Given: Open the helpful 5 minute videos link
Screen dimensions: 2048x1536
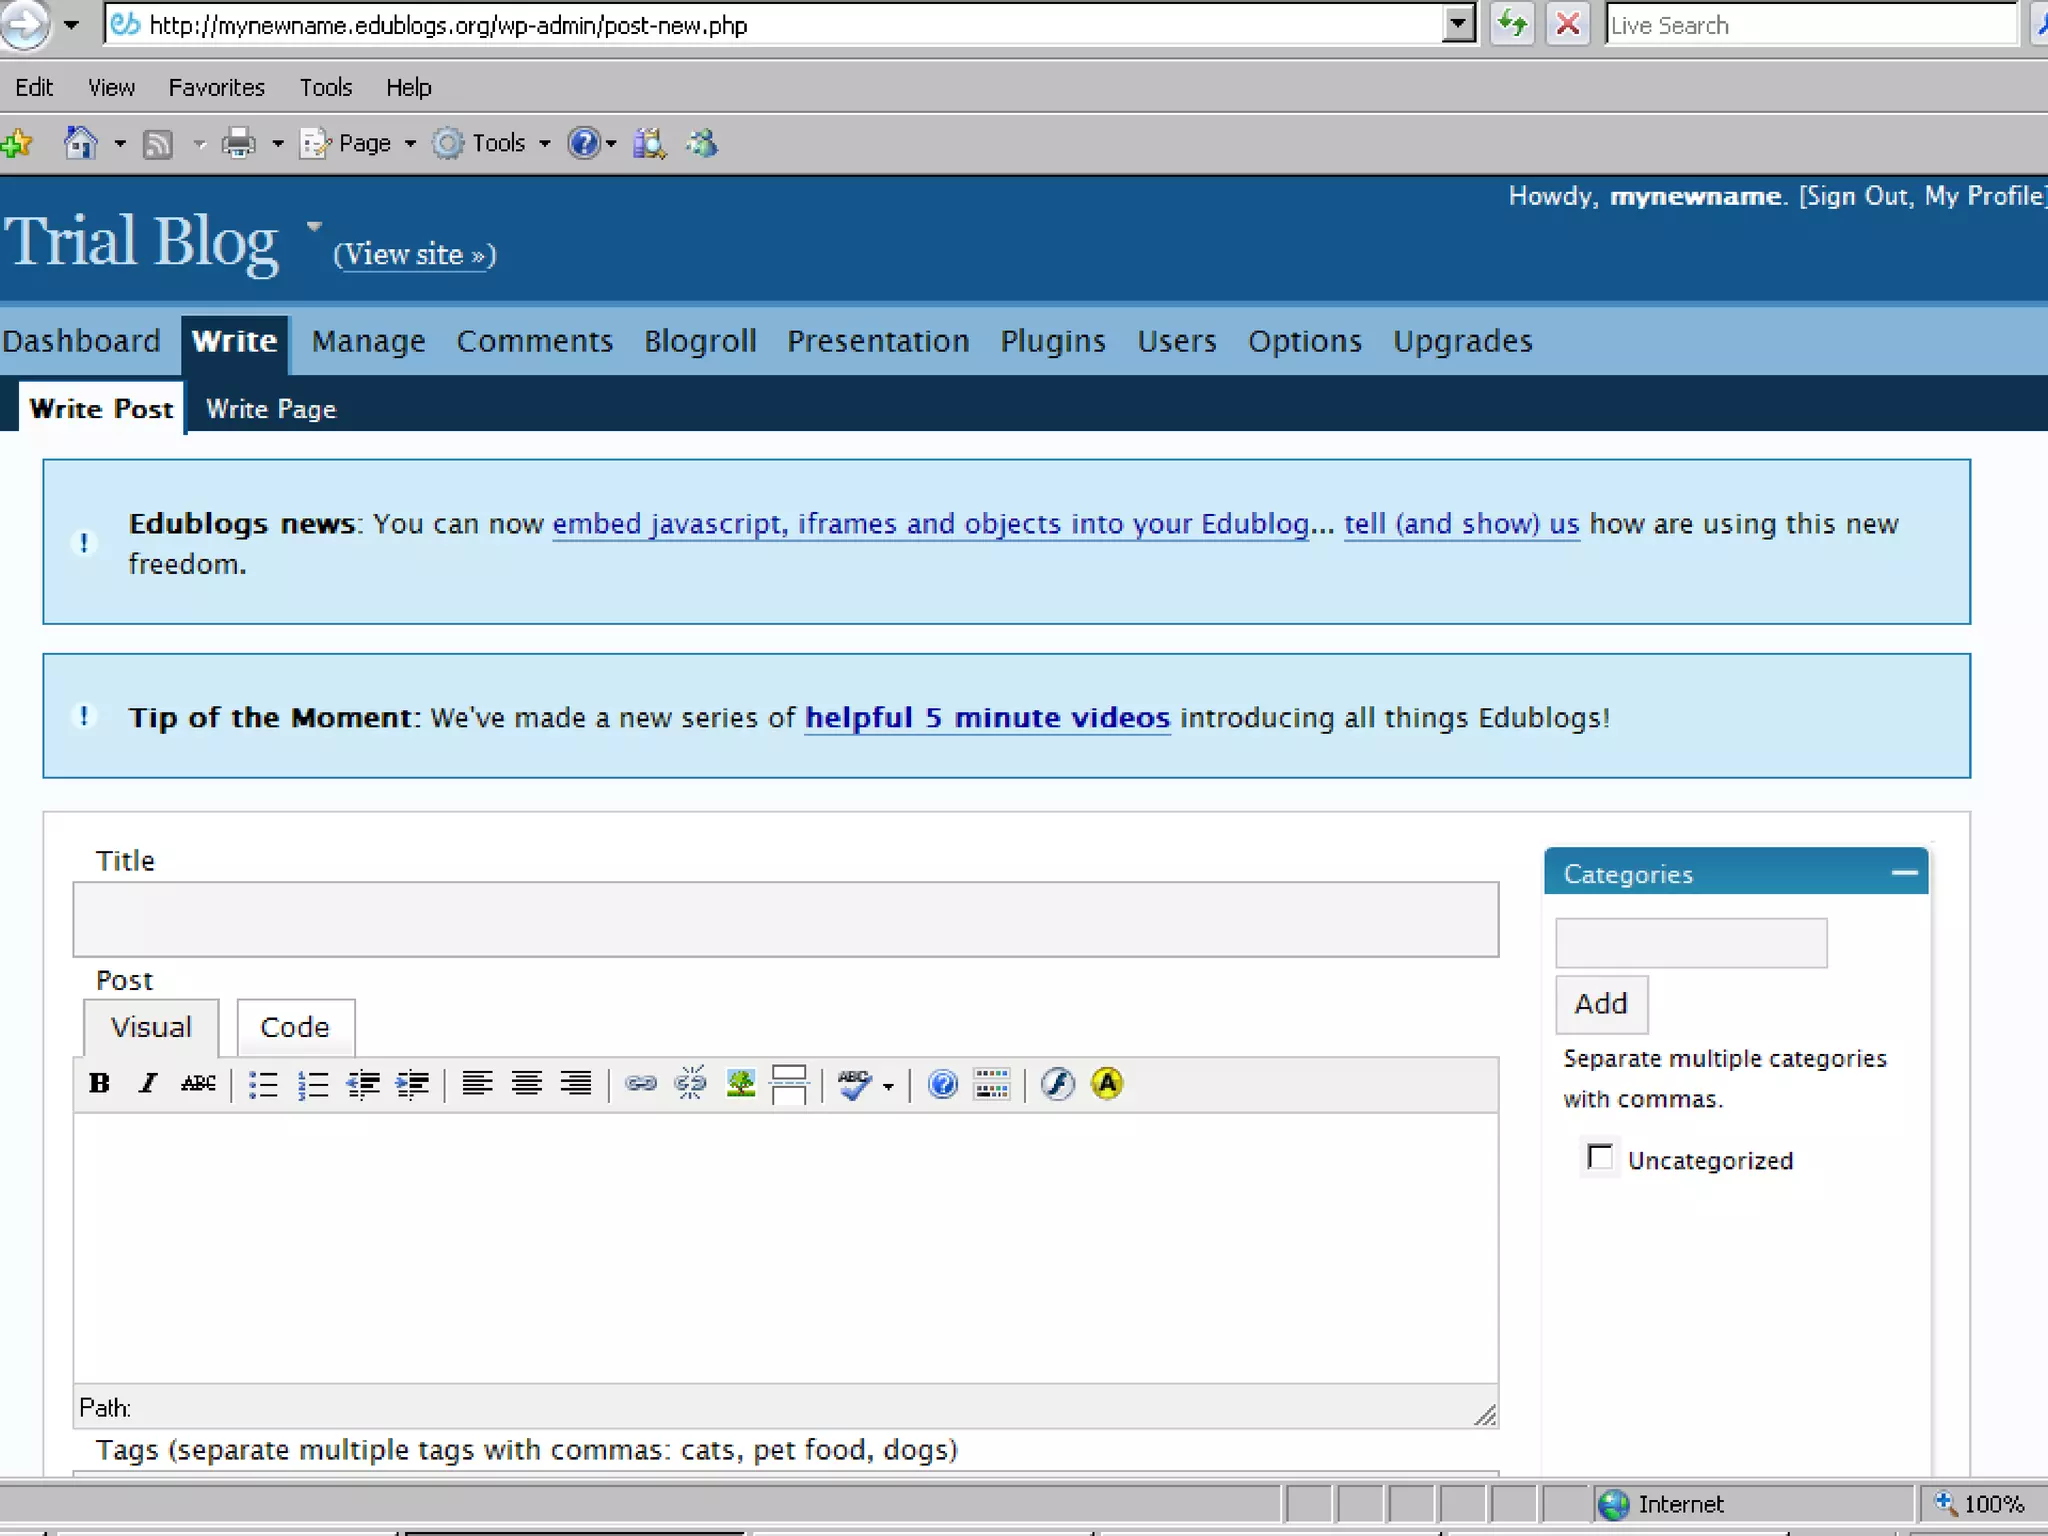Looking at the screenshot, I should tap(987, 718).
